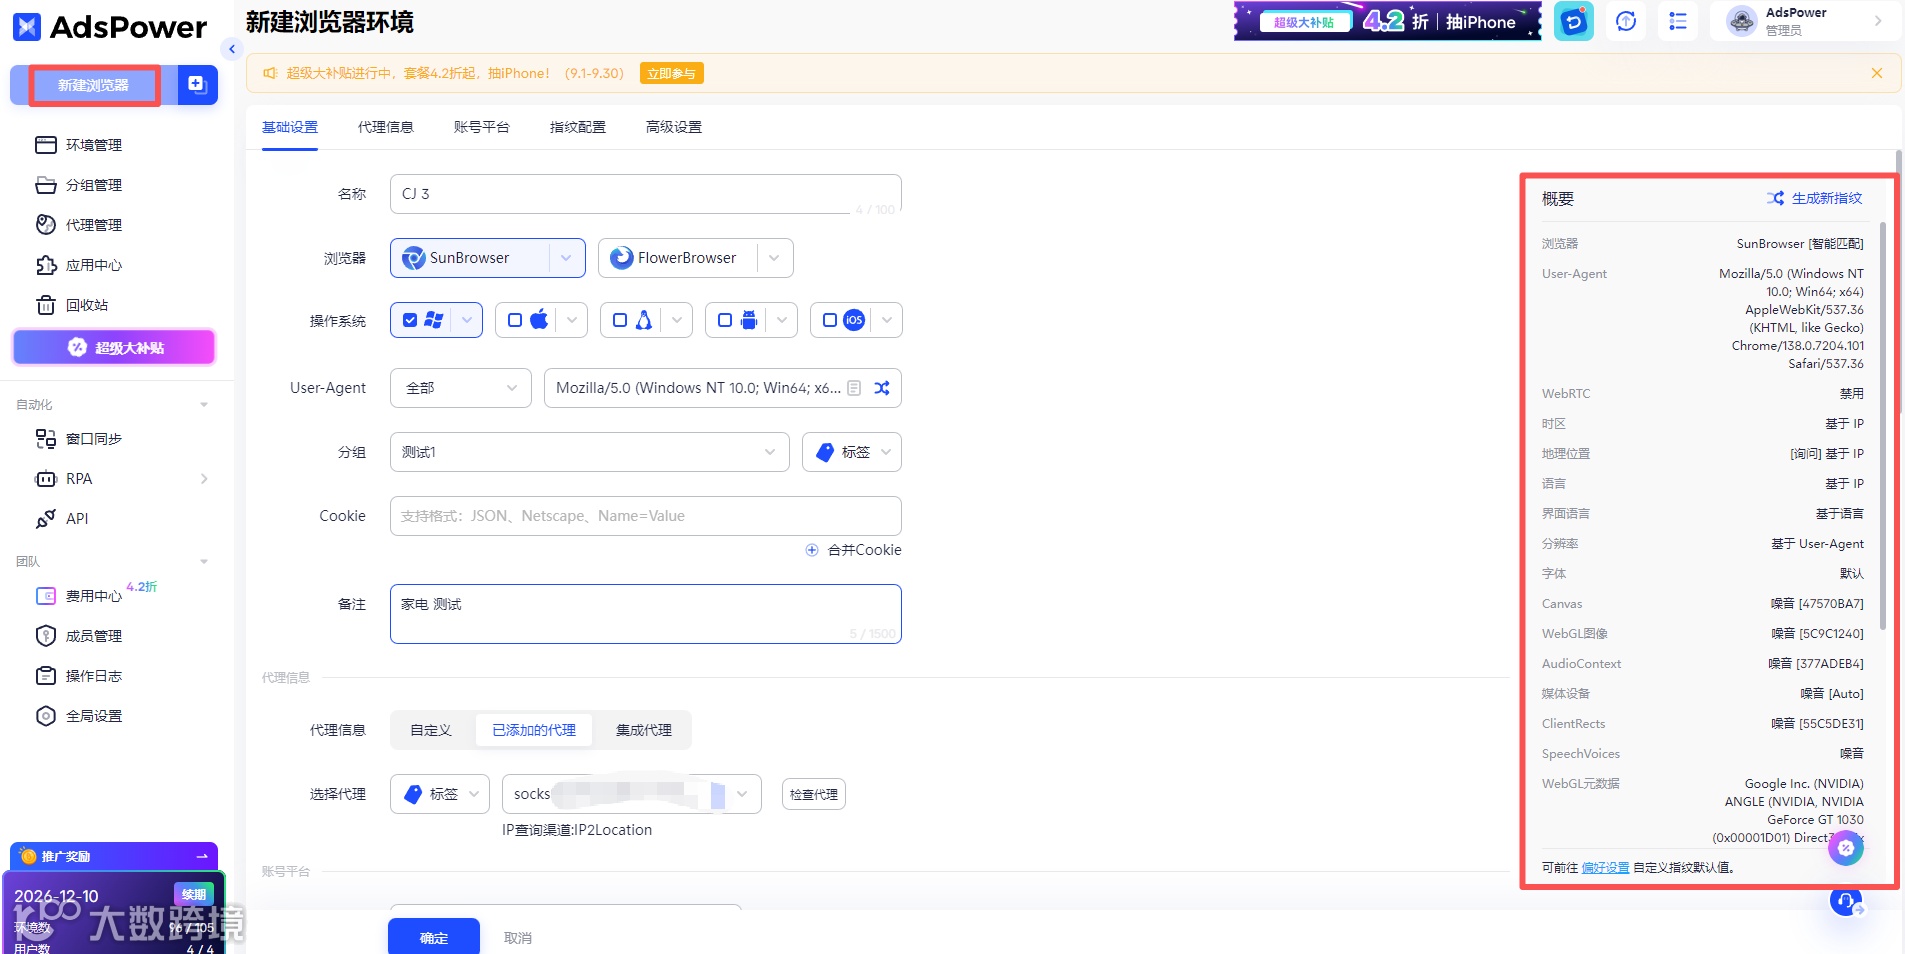
Task: Select 集成代理 proxy mode
Action: 644,730
